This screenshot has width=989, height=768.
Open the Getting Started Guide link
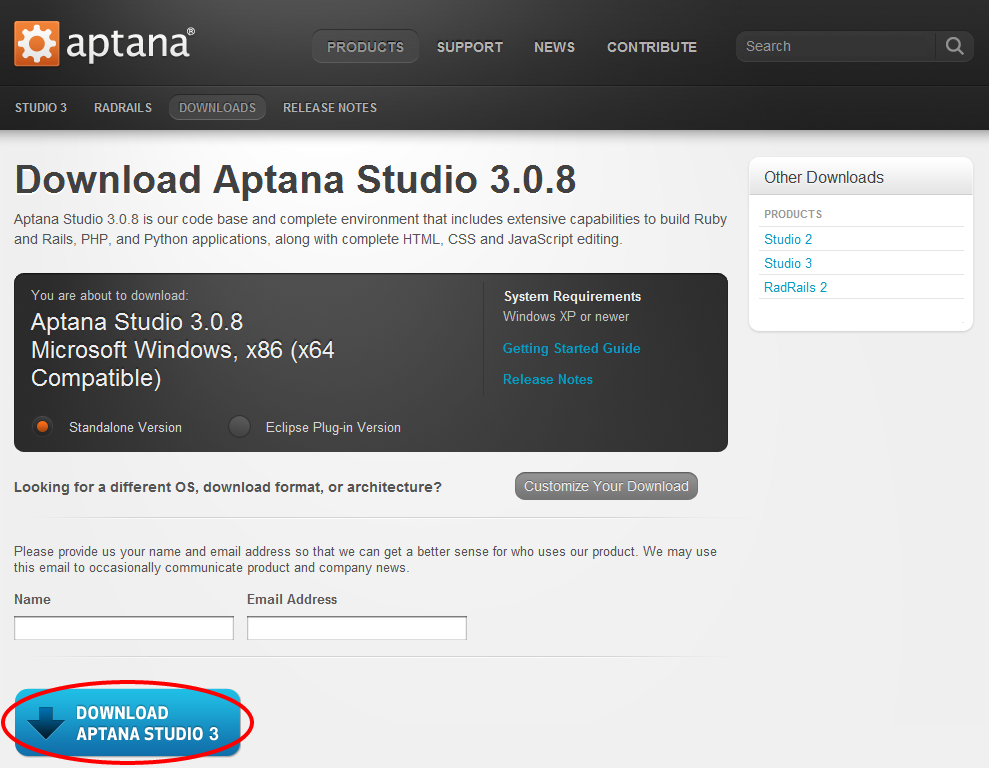tap(571, 348)
